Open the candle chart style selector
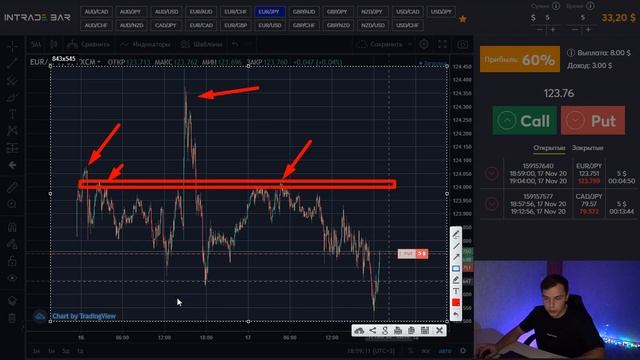The image size is (640, 360). 54,44
